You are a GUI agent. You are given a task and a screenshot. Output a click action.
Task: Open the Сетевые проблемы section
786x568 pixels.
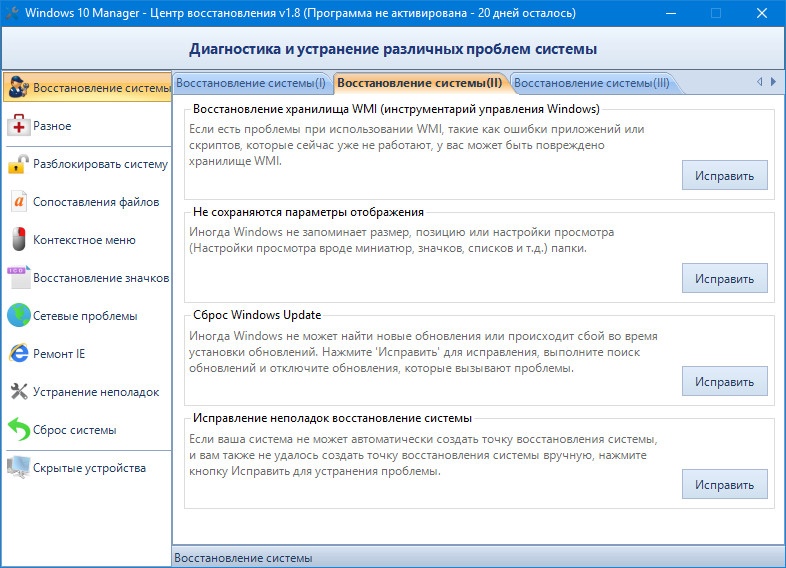pyautogui.click(x=85, y=316)
